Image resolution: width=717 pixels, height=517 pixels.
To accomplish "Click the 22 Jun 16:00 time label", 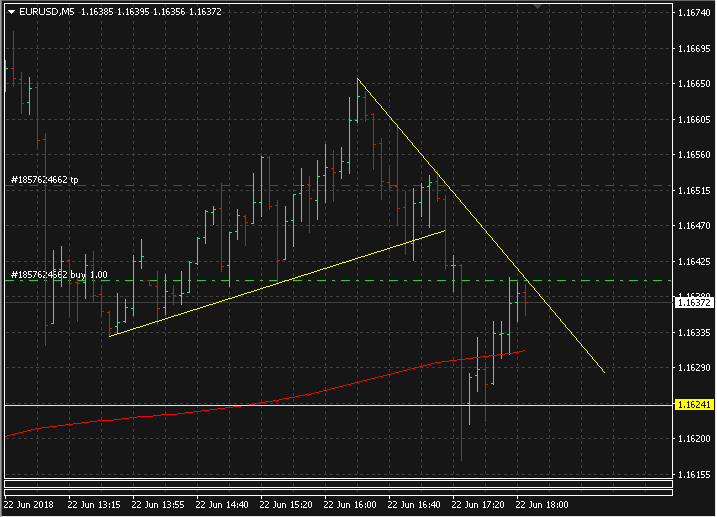I will (356, 505).
